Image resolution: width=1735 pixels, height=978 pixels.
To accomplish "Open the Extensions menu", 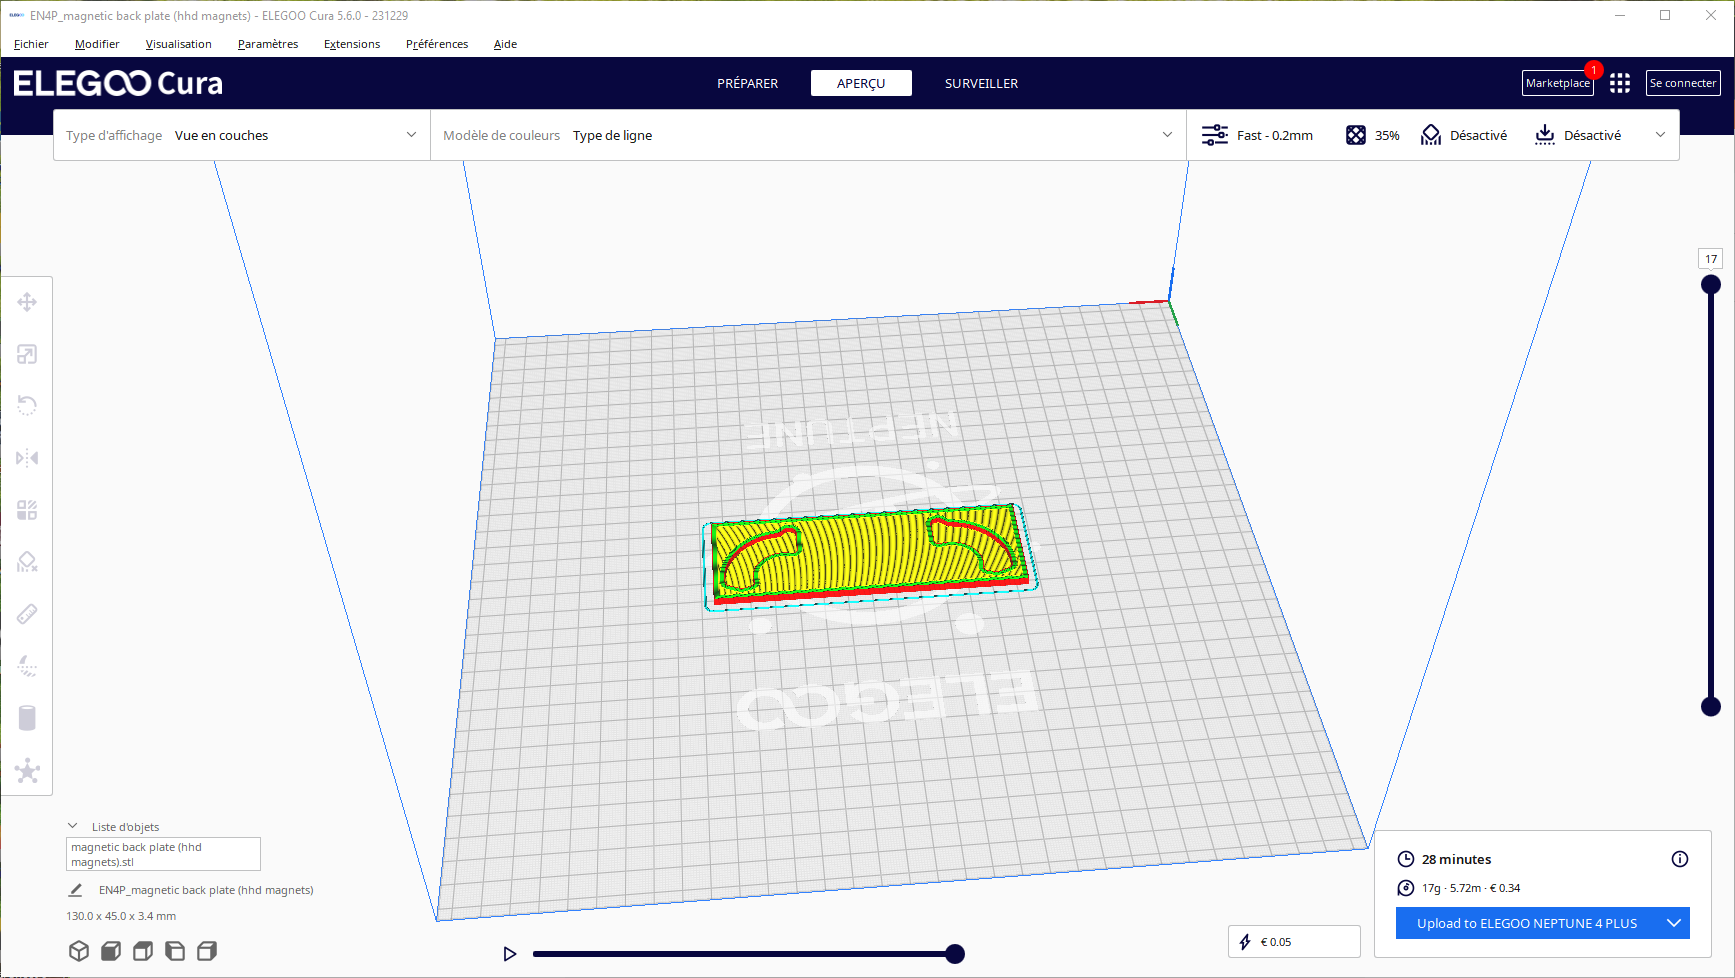I will [352, 44].
